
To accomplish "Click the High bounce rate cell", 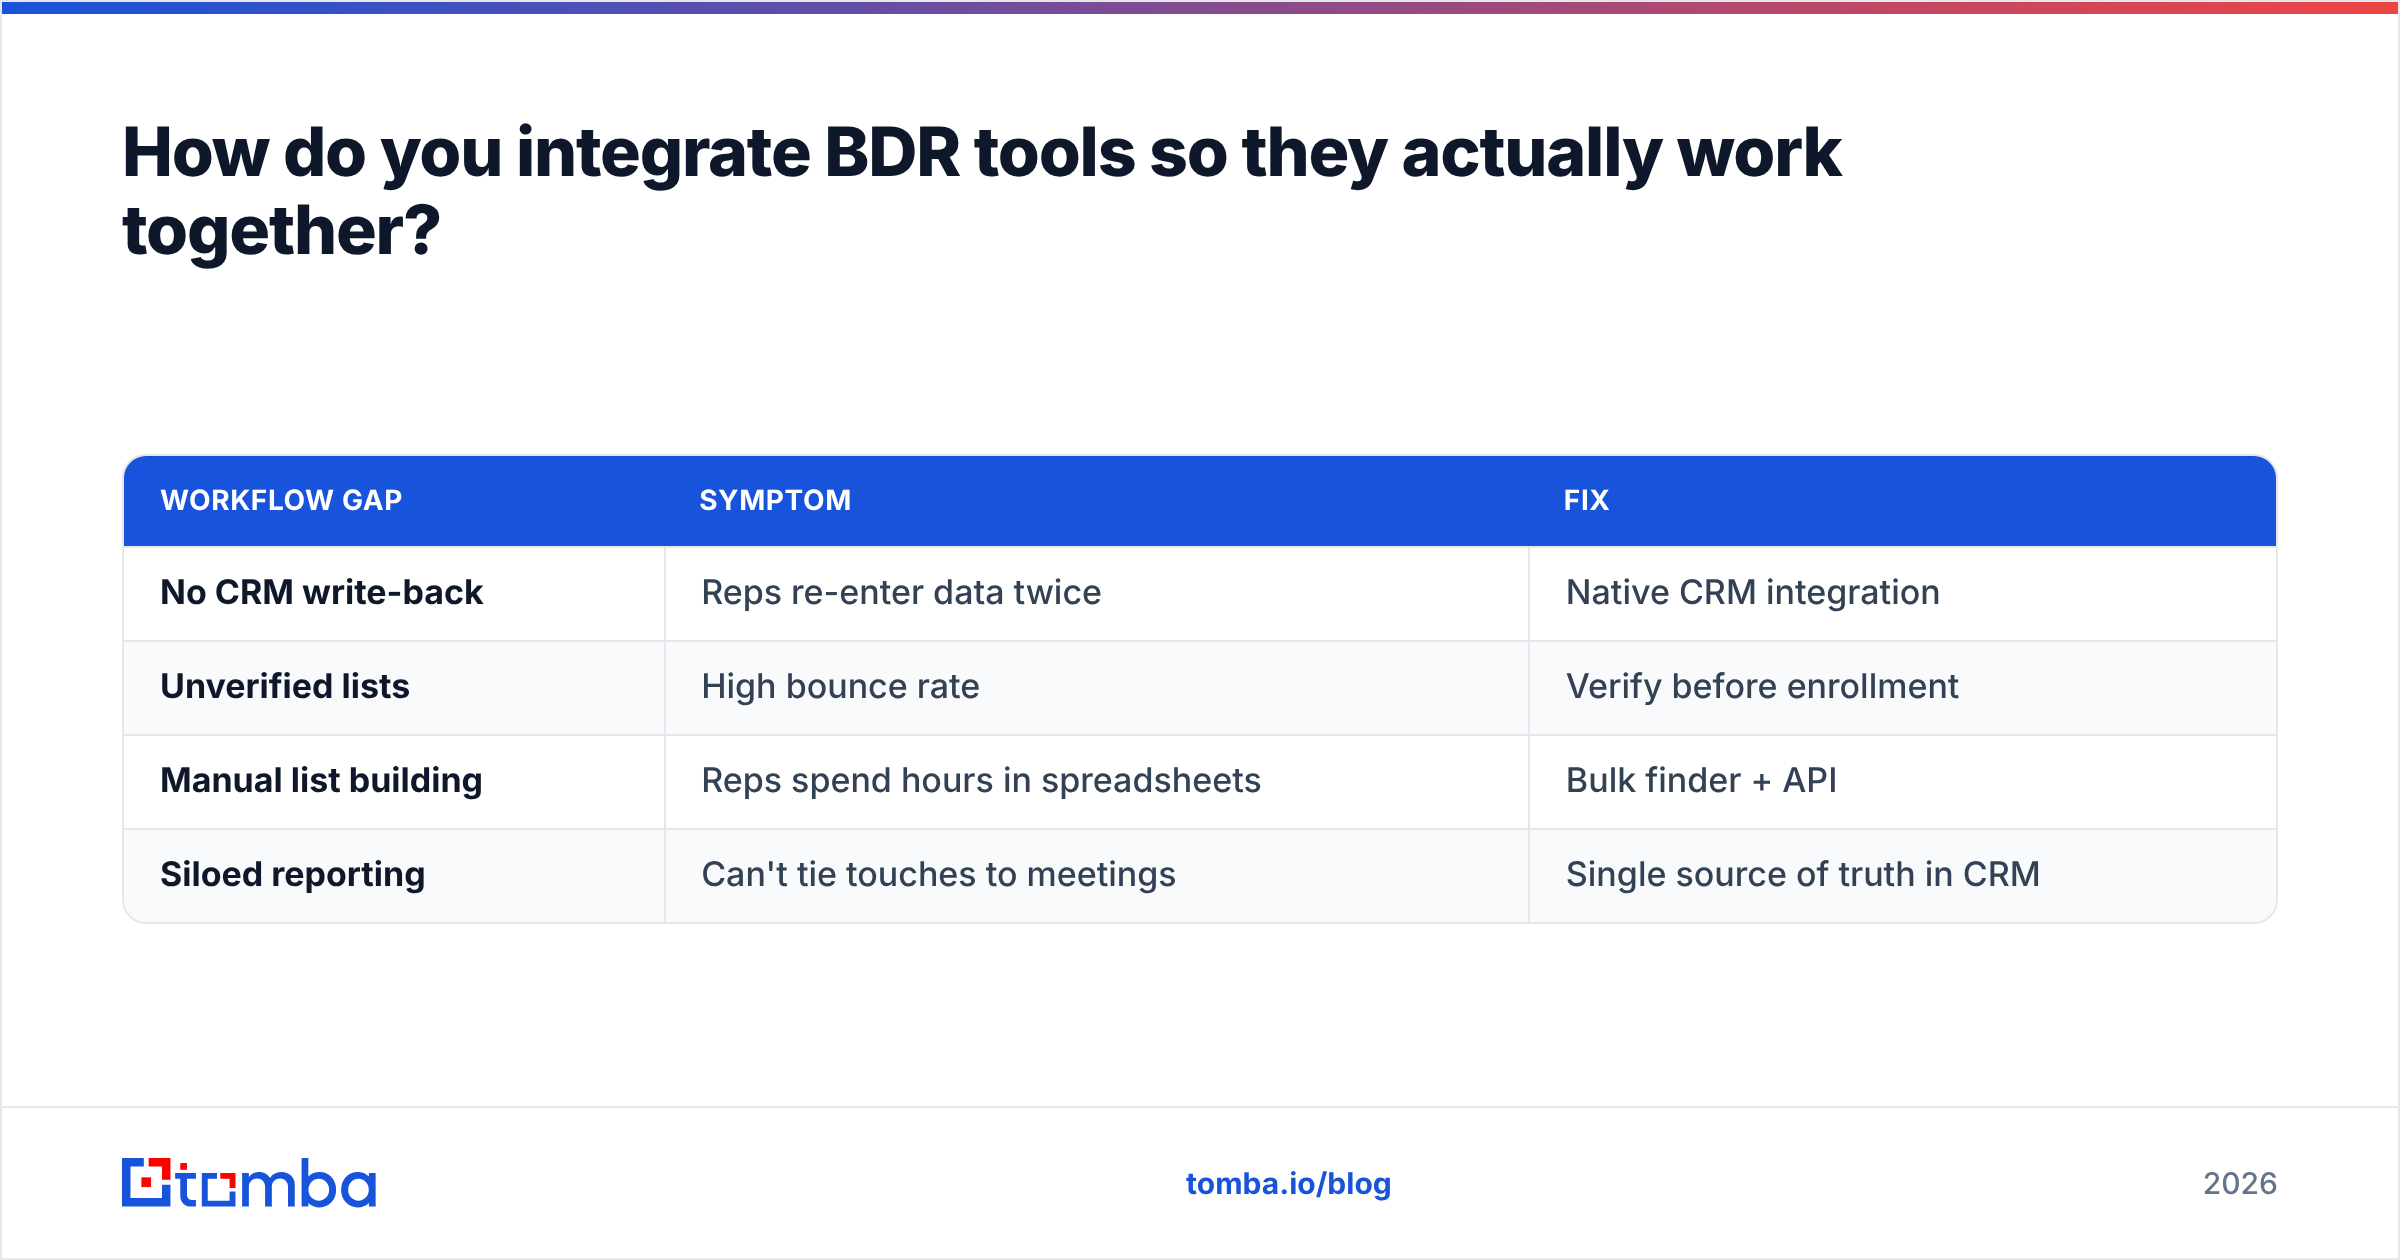I will point(1097,687).
